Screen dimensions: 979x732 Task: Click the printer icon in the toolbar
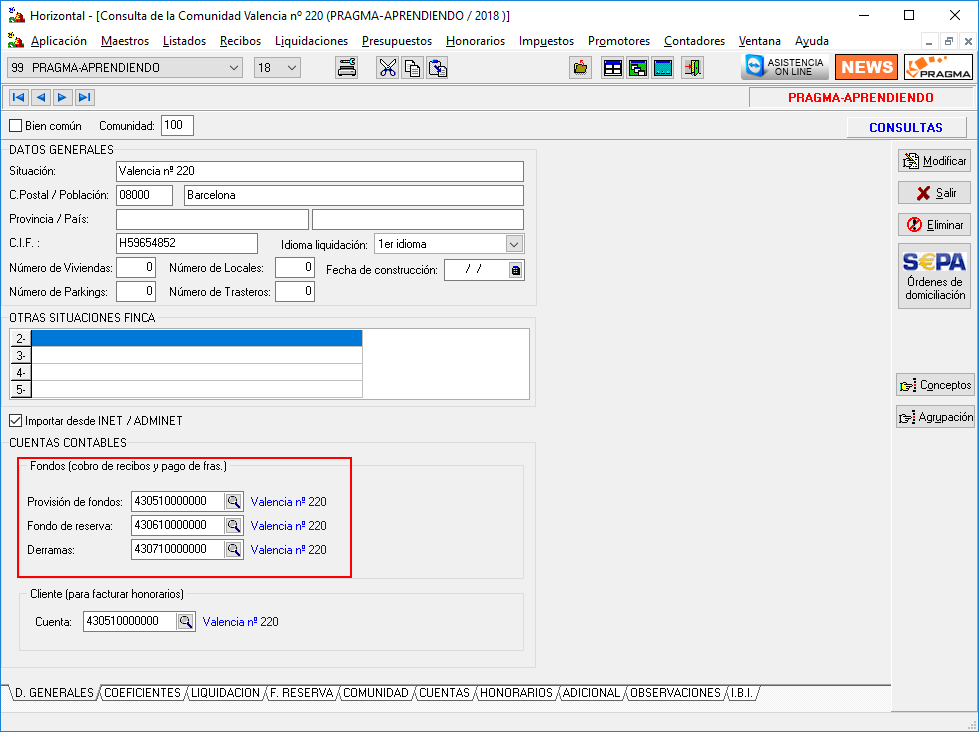click(x=347, y=68)
